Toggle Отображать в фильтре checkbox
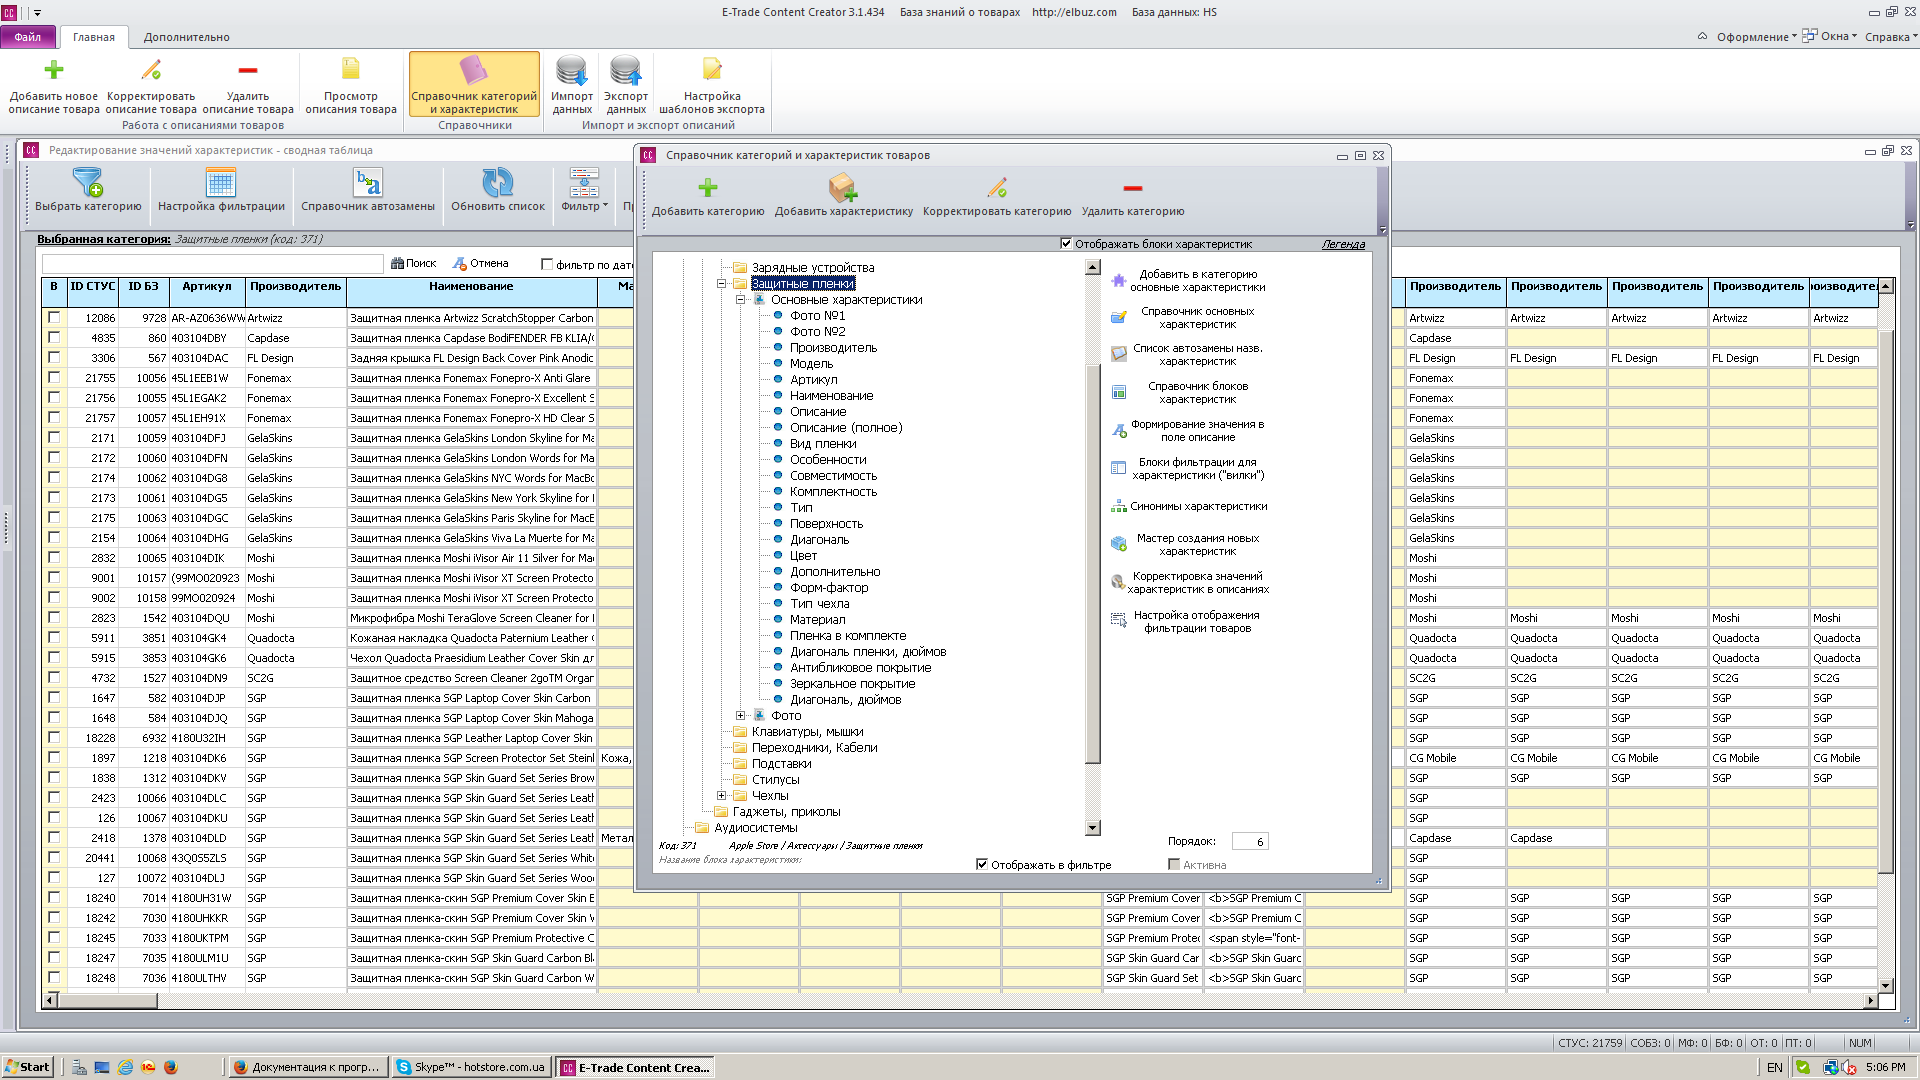The height and width of the screenshot is (1080, 1920). [982, 864]
